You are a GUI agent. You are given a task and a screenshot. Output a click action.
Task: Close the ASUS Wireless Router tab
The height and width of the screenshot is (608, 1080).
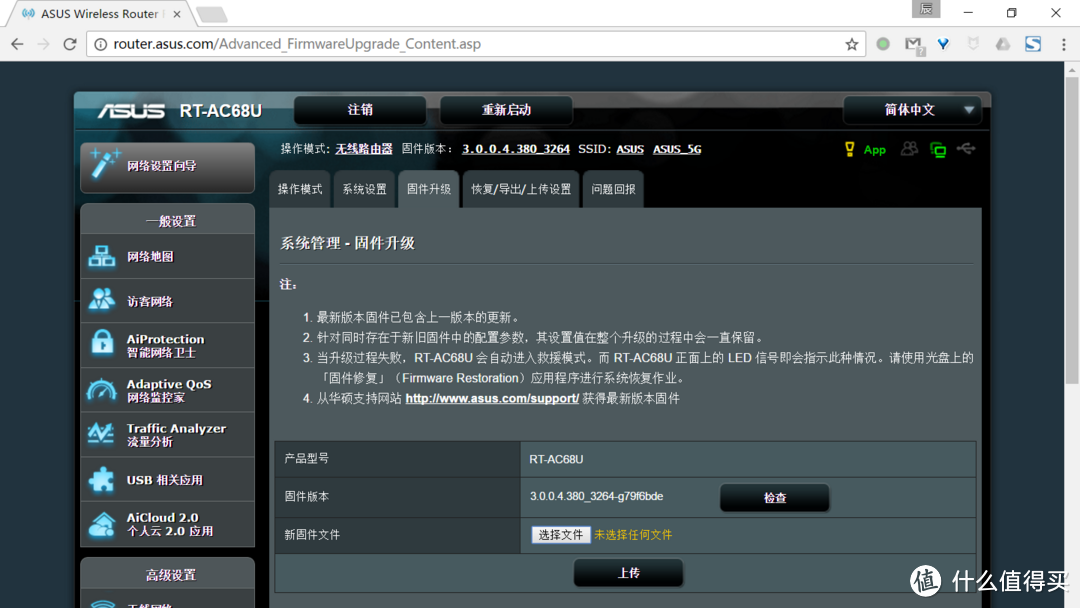coord(177,14)
